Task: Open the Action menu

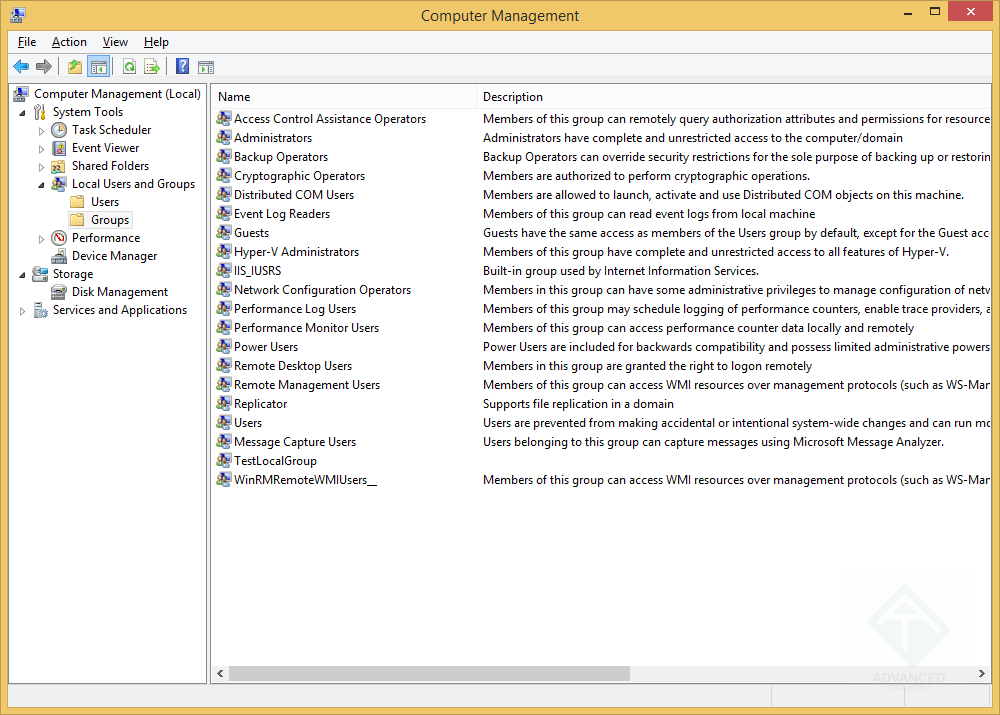Action: click(69, 42)
